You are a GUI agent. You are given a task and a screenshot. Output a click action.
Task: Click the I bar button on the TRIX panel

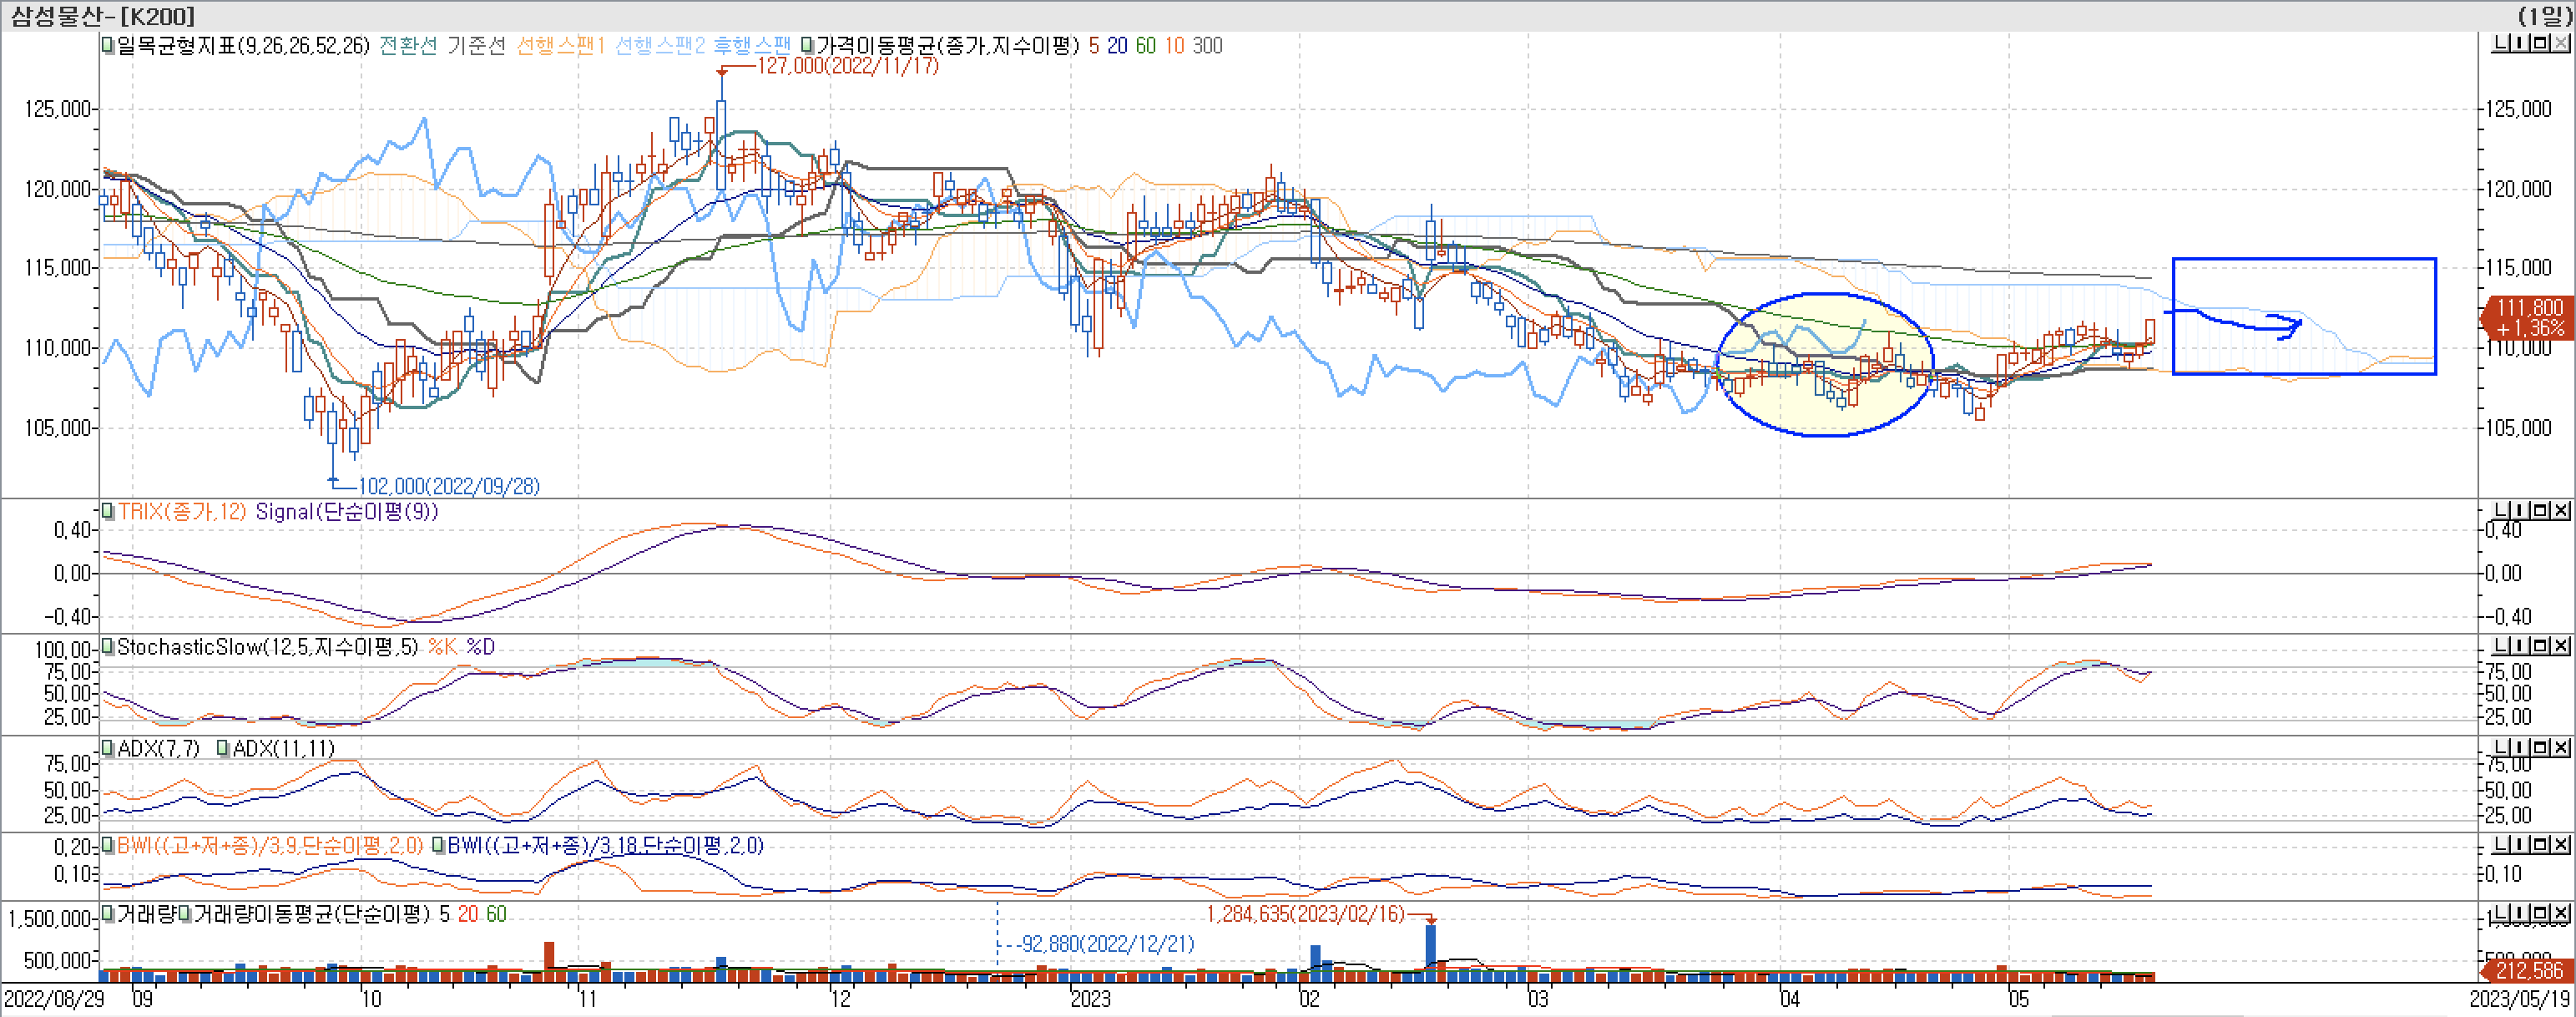[x=2520, y=510]
